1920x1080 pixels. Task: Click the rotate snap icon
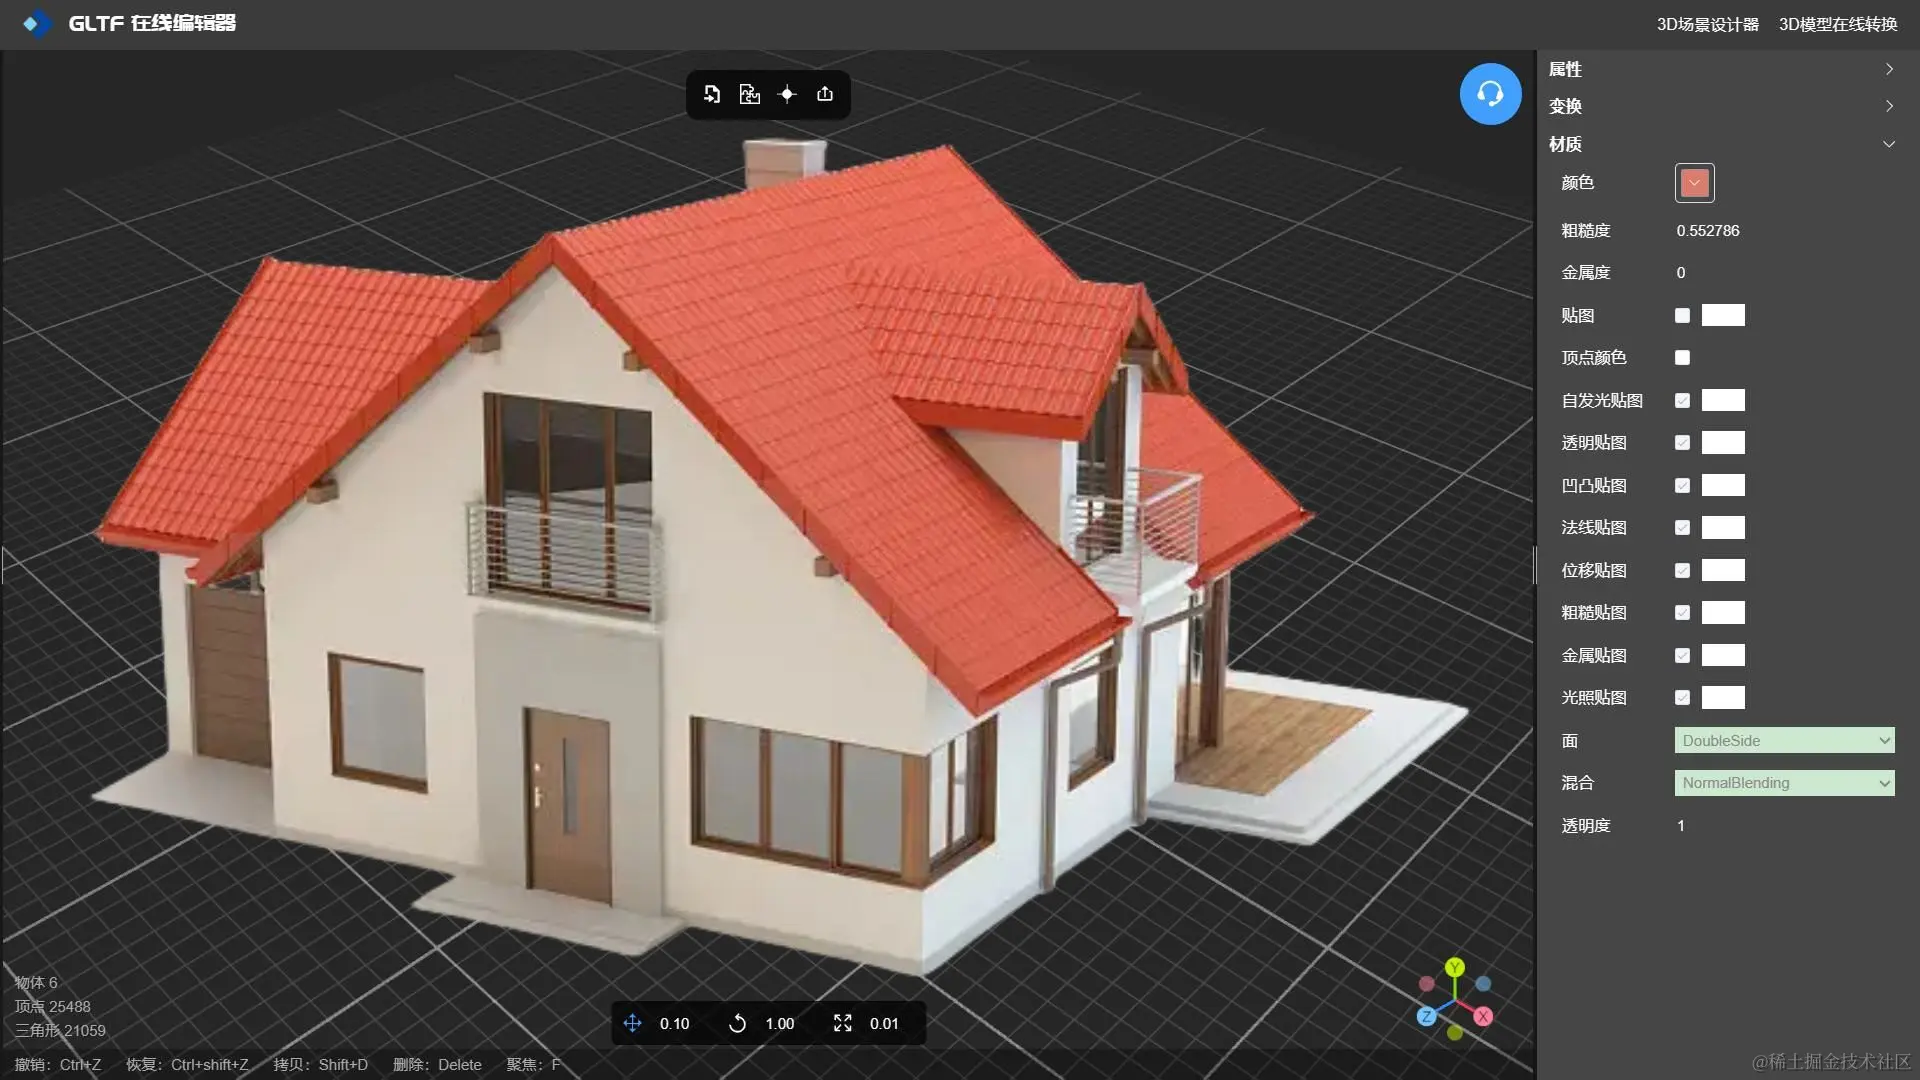pyautogui.click(x=737, y=1023)
